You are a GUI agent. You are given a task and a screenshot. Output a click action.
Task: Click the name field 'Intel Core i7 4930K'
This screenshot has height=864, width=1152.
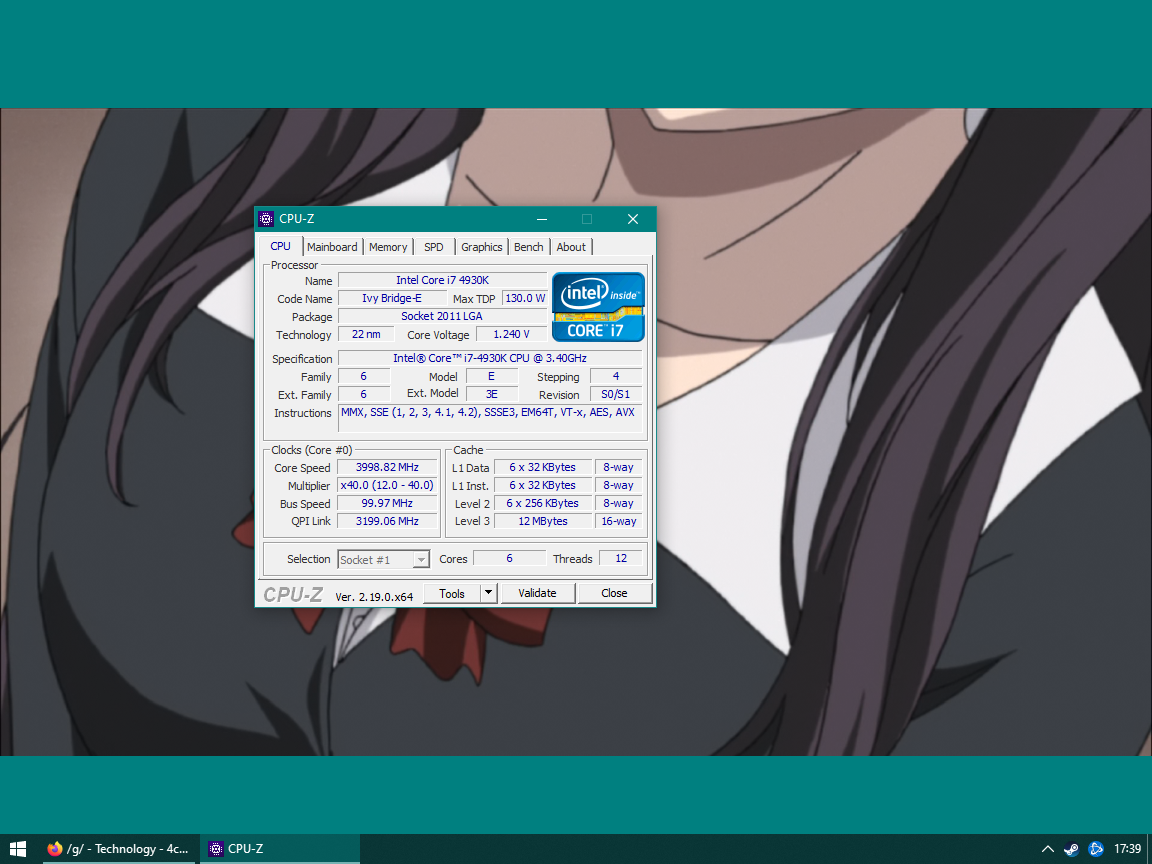(442, 280)
